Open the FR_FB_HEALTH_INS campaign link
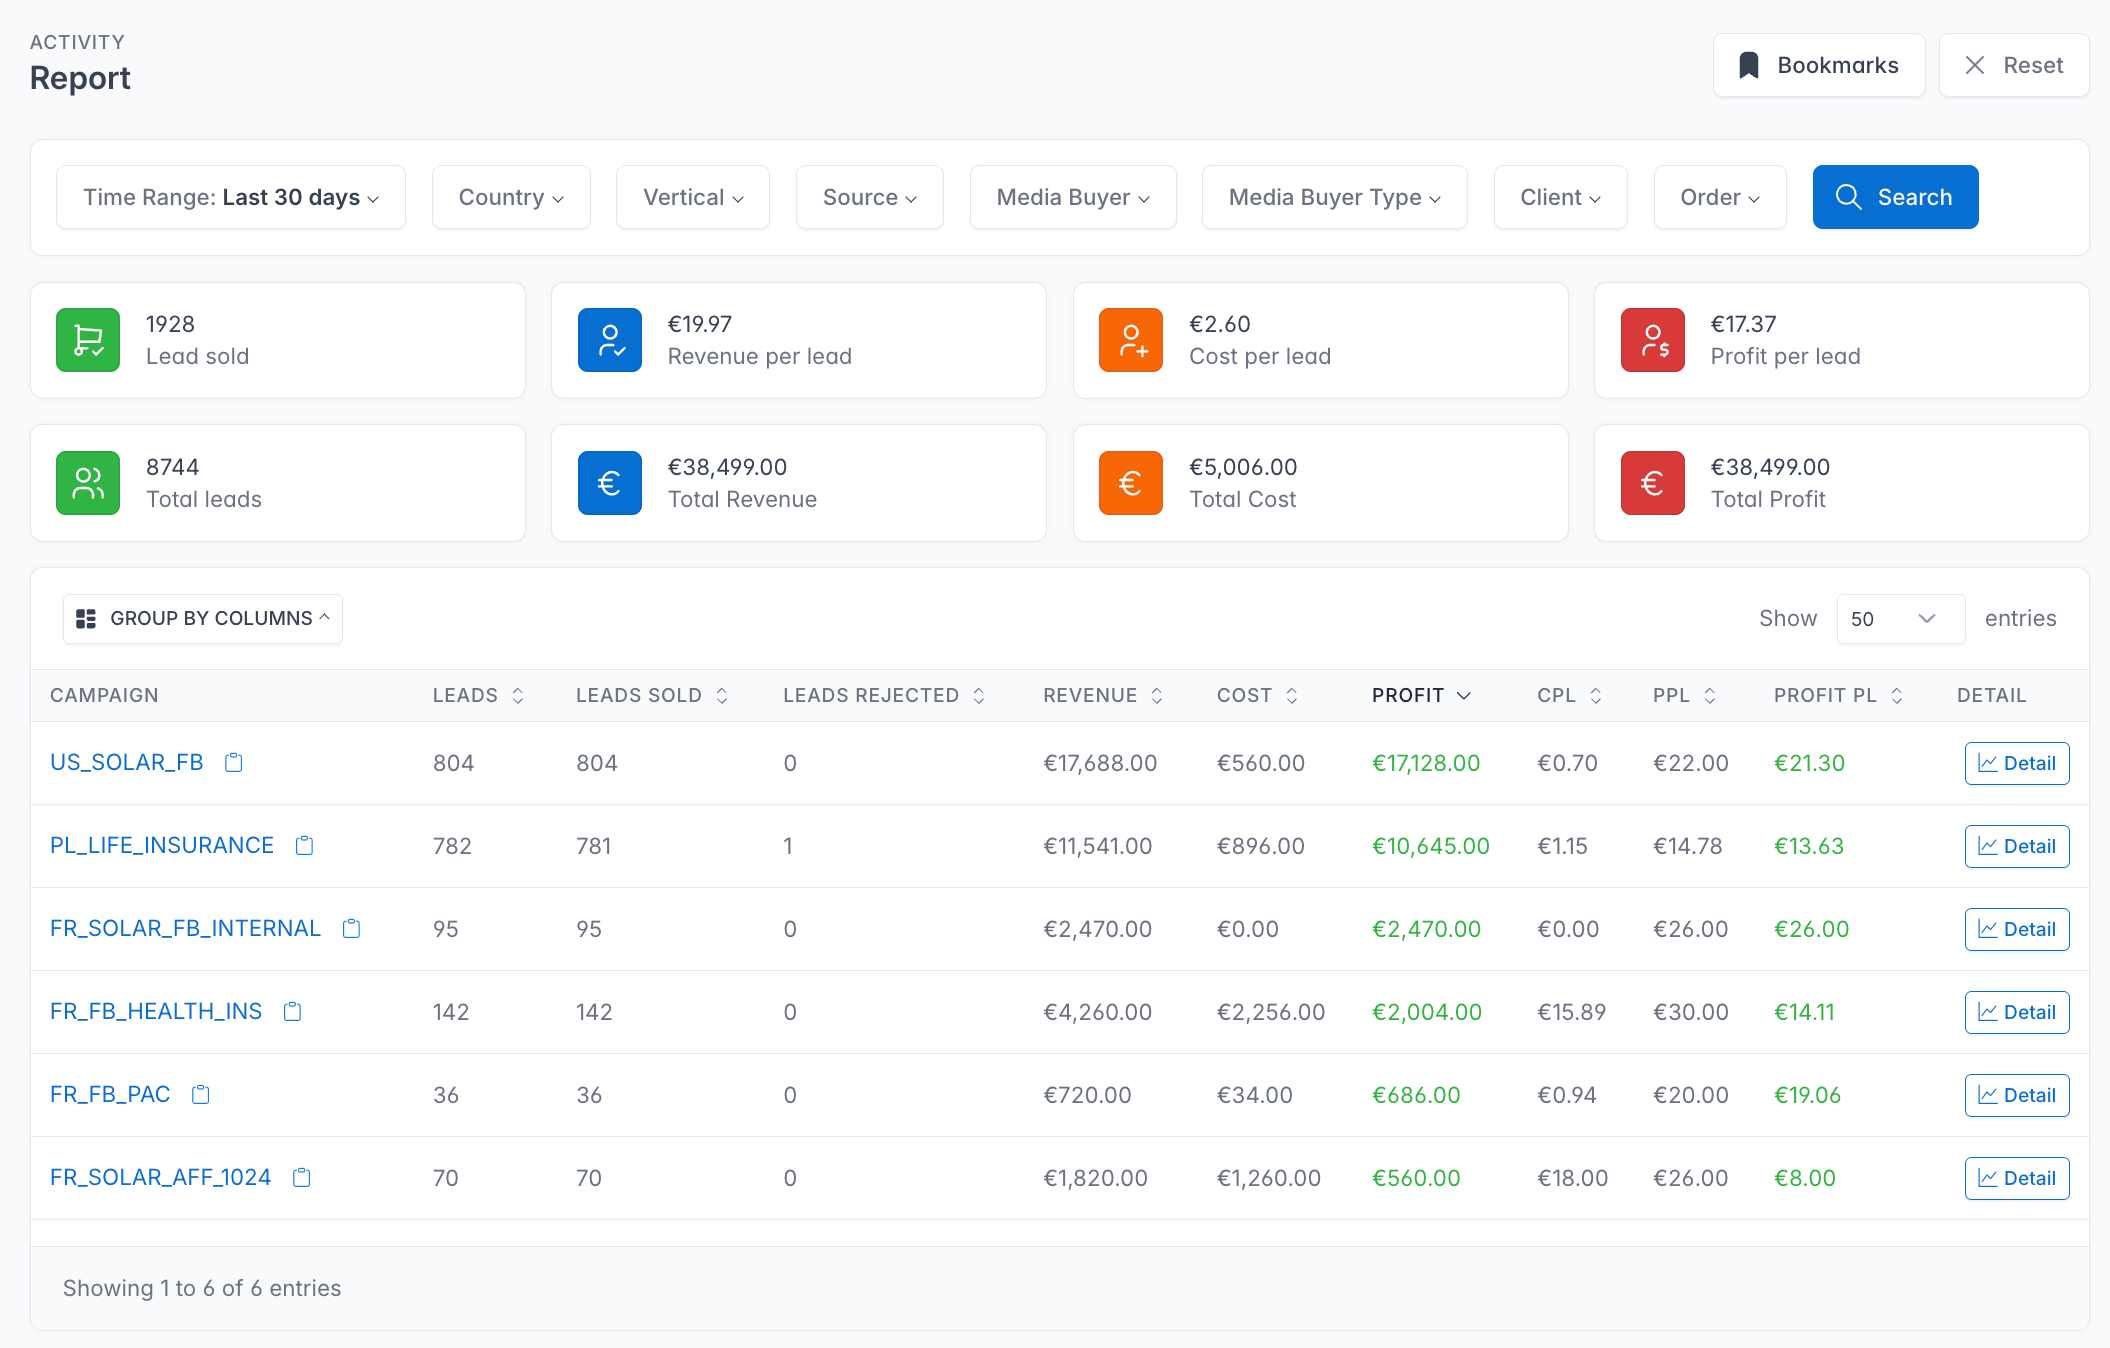2110x1348 pixels. (156, 1012)
